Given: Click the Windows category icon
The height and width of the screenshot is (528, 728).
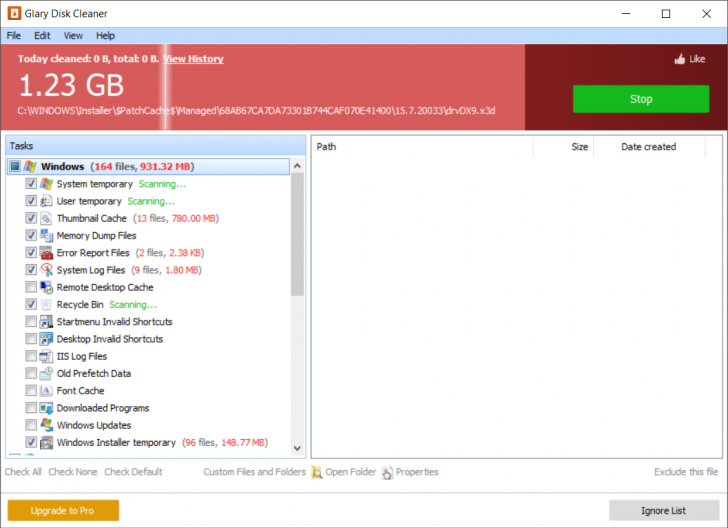Looking at the screenshot, I should click(30, 166).
